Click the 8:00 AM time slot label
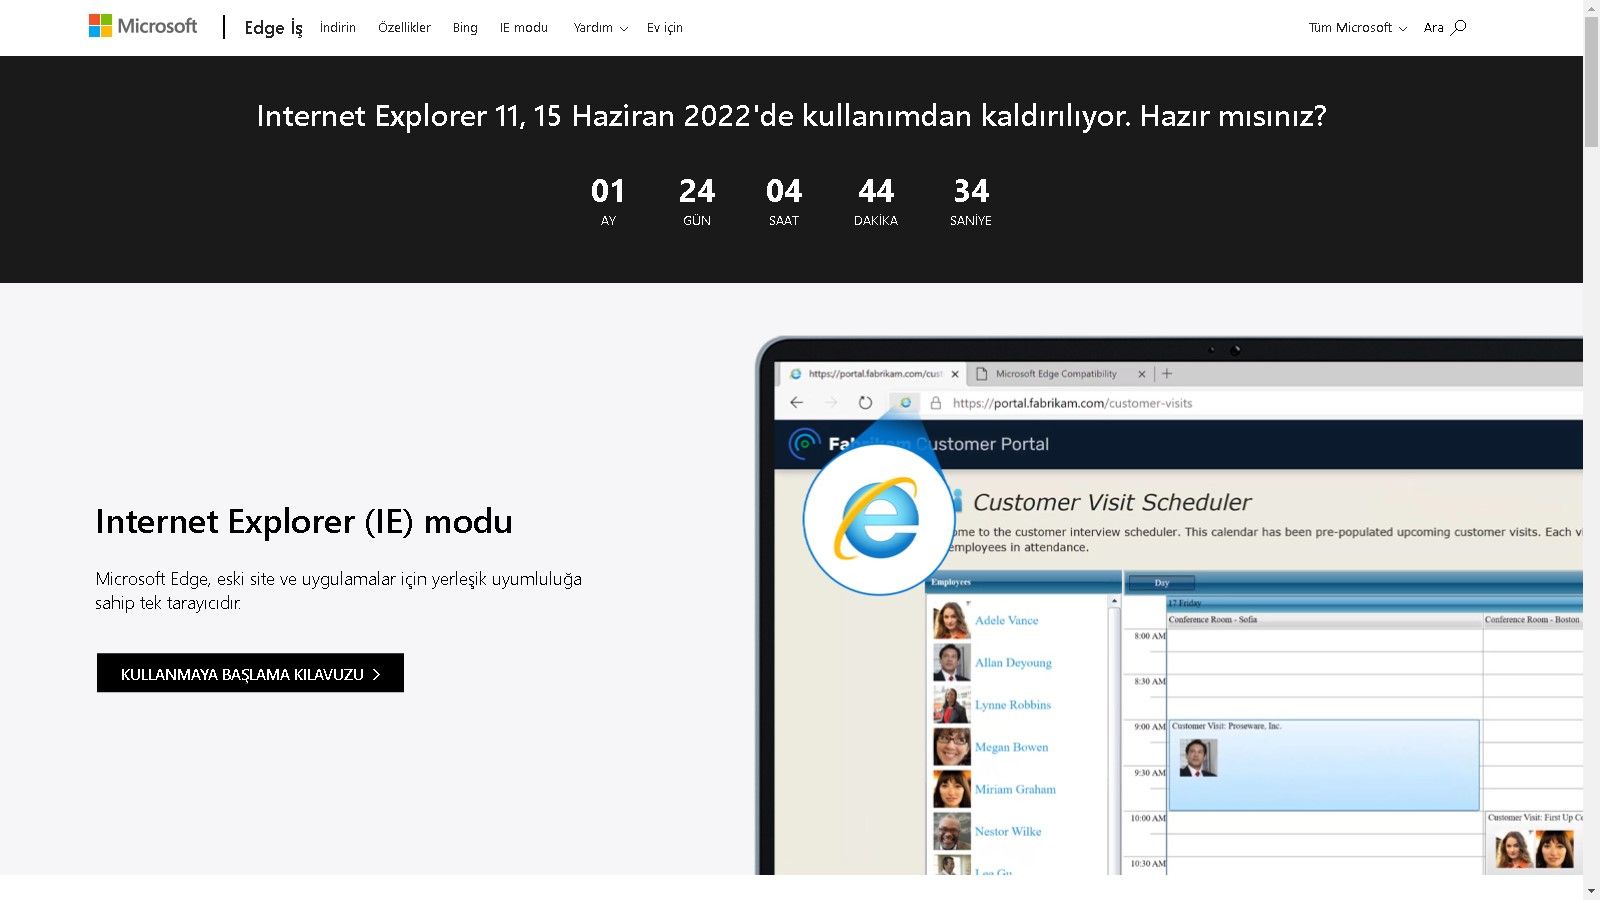Screen dimensions: 1600x900 click(1150, 636)
